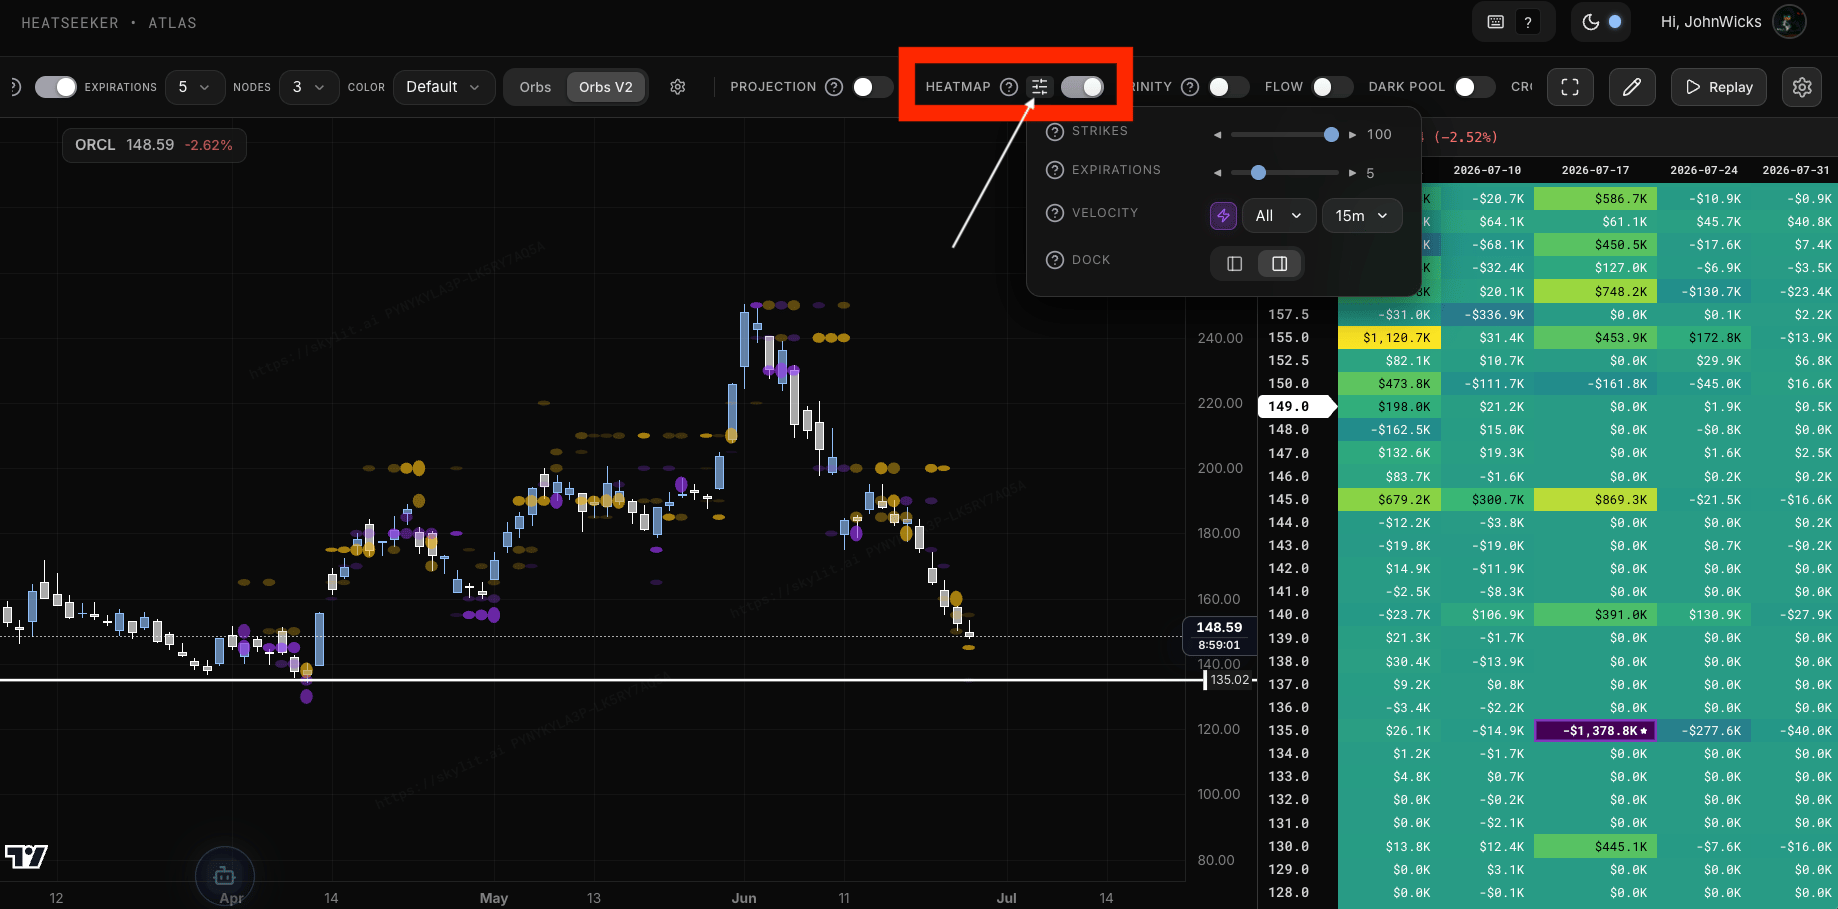1838x909 pixels.
Task: Show help for DOCK setting
Action: coord(1054,260)
